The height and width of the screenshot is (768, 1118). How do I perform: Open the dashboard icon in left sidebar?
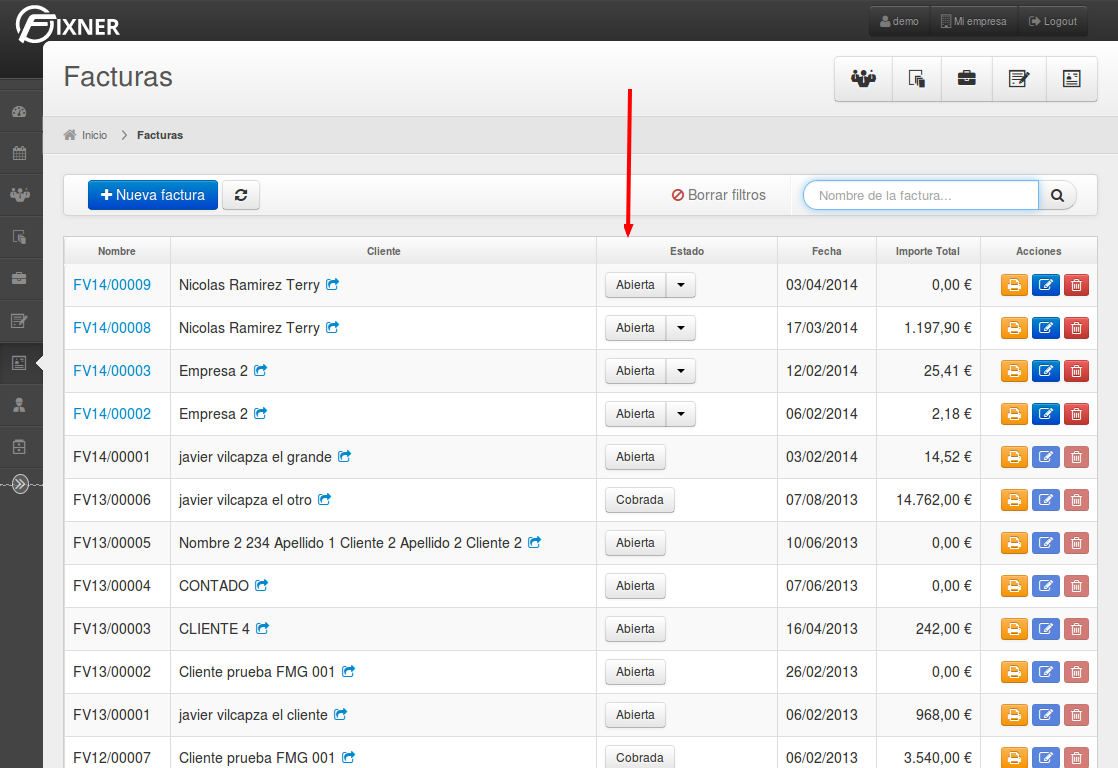19,111
